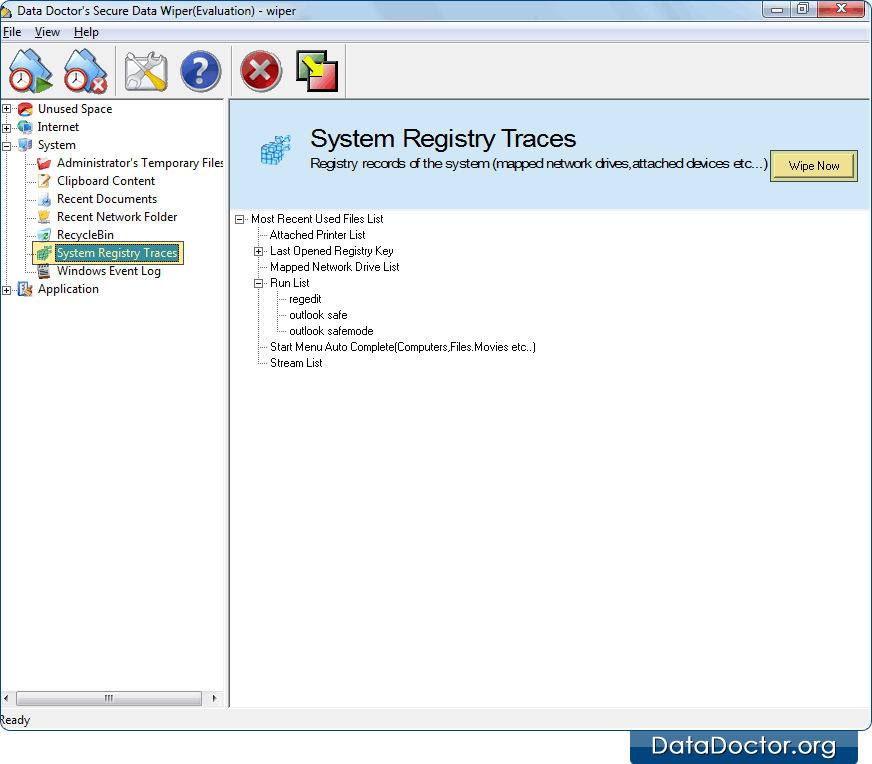This screenshot has height=764, width=872.
Task: Select the 'outlook safe' entry
Action: (318, 315)
